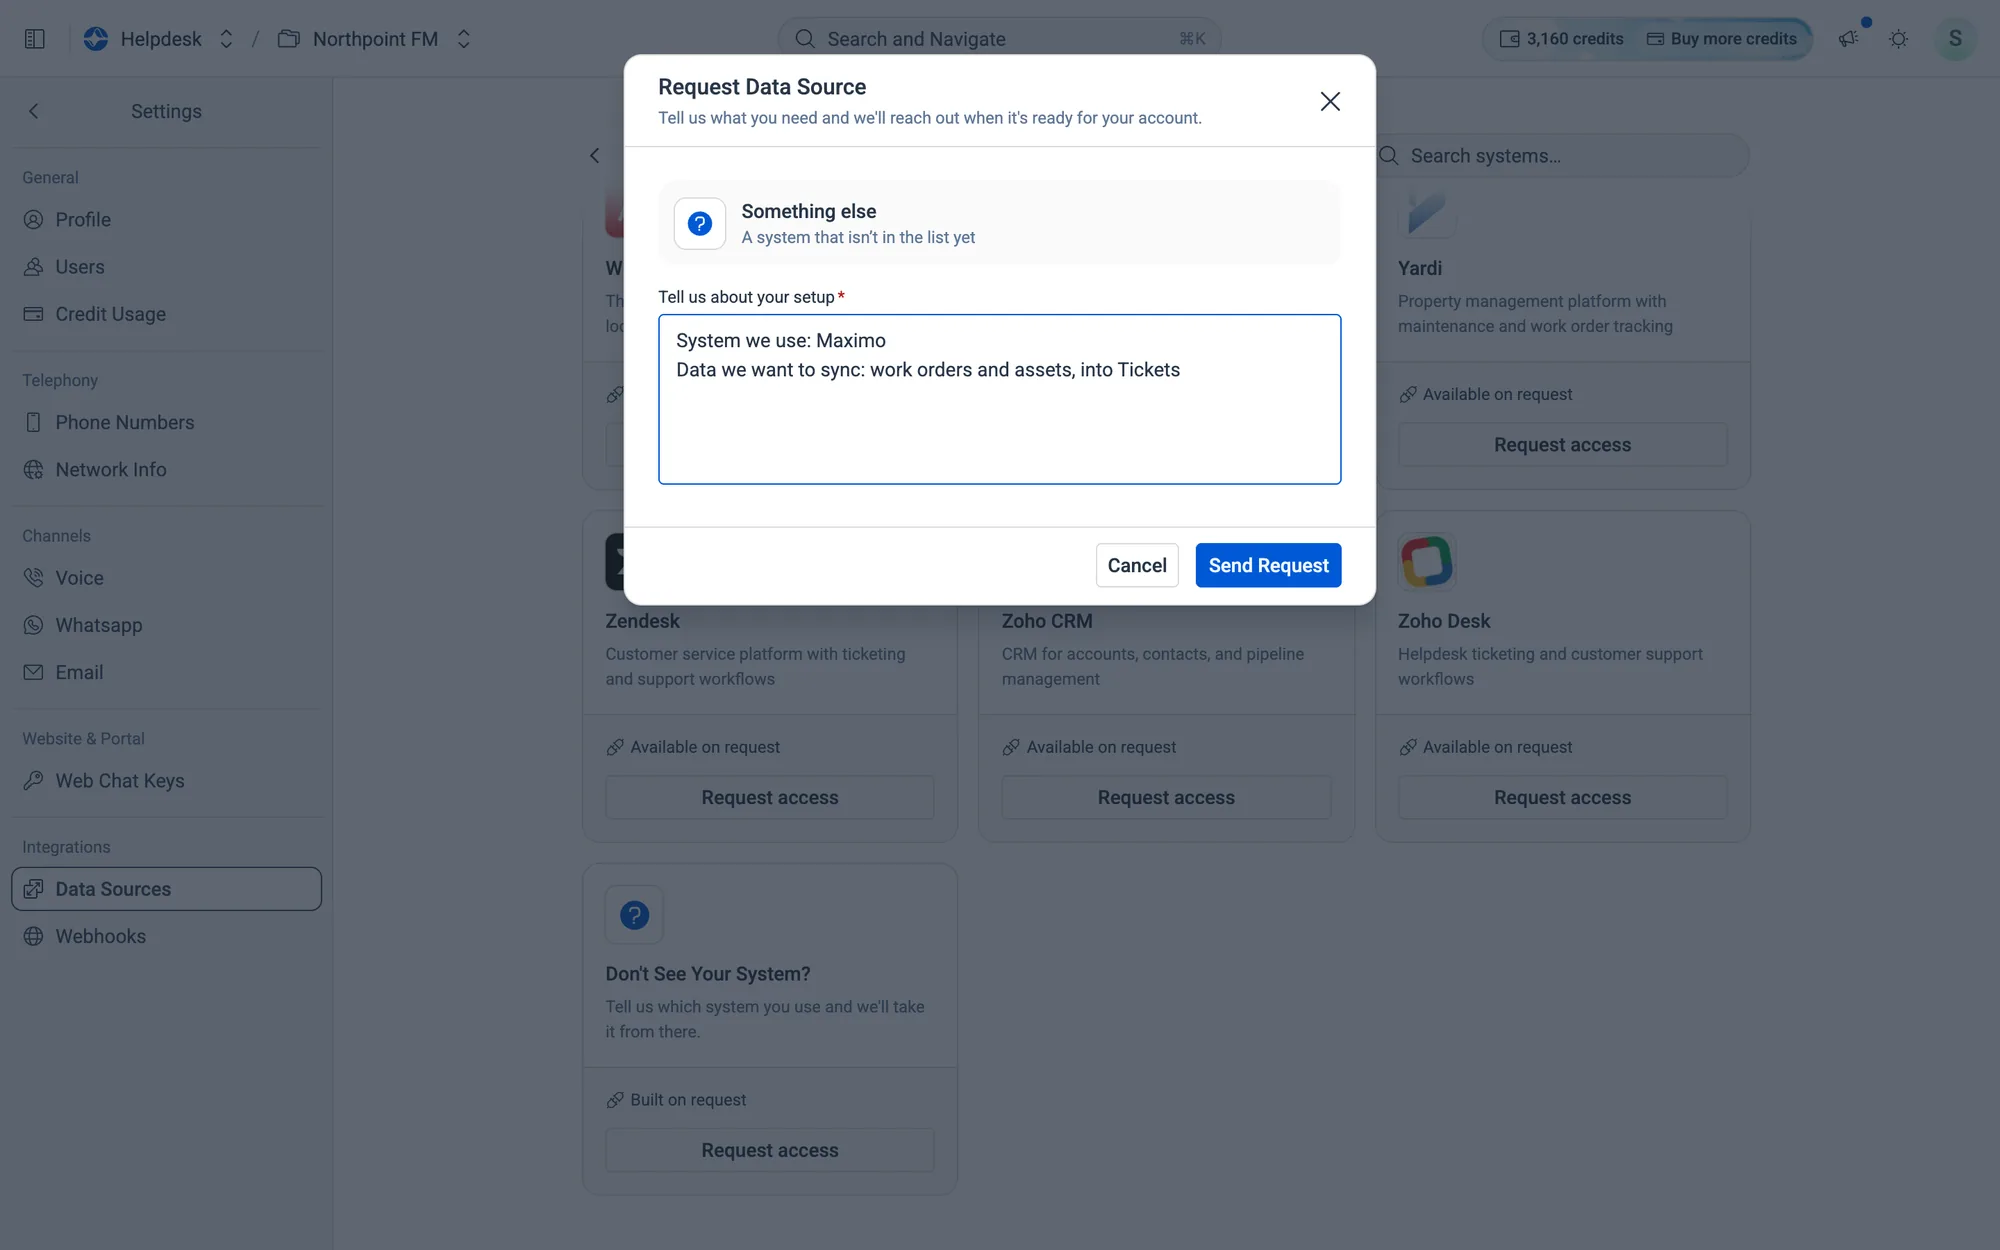2000x1250 pixels.
Task: Toggle the sidebar panel icon
Action: [x=35, y=39]
